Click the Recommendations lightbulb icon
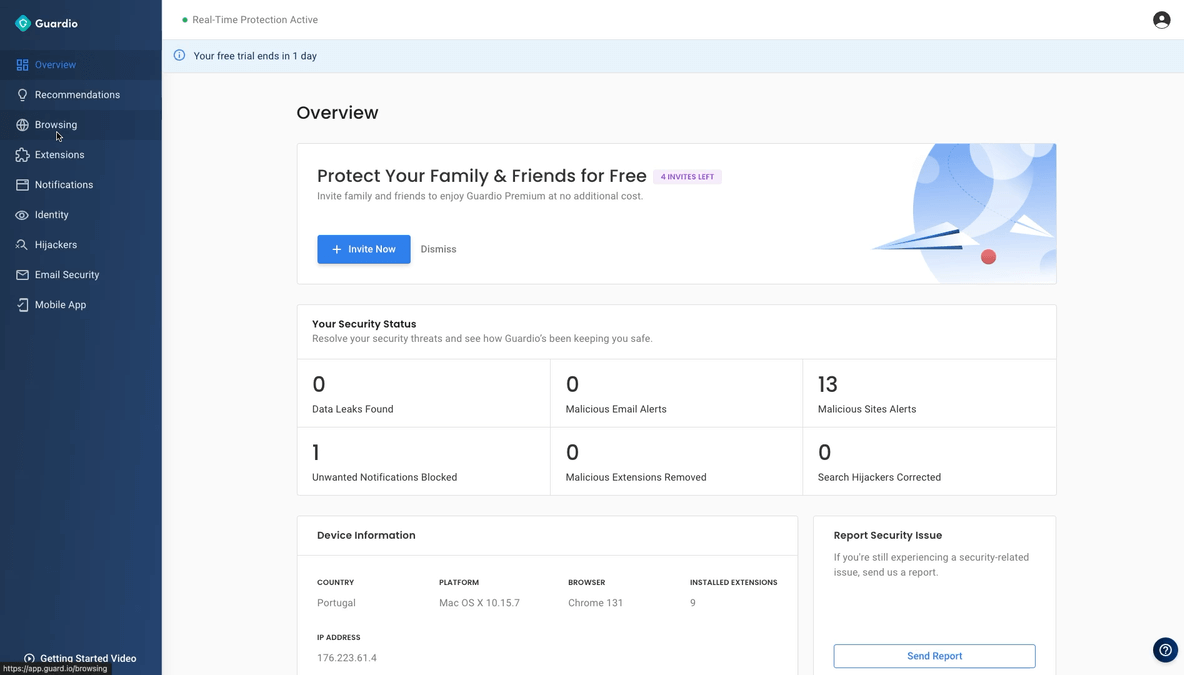 point(22,95)
